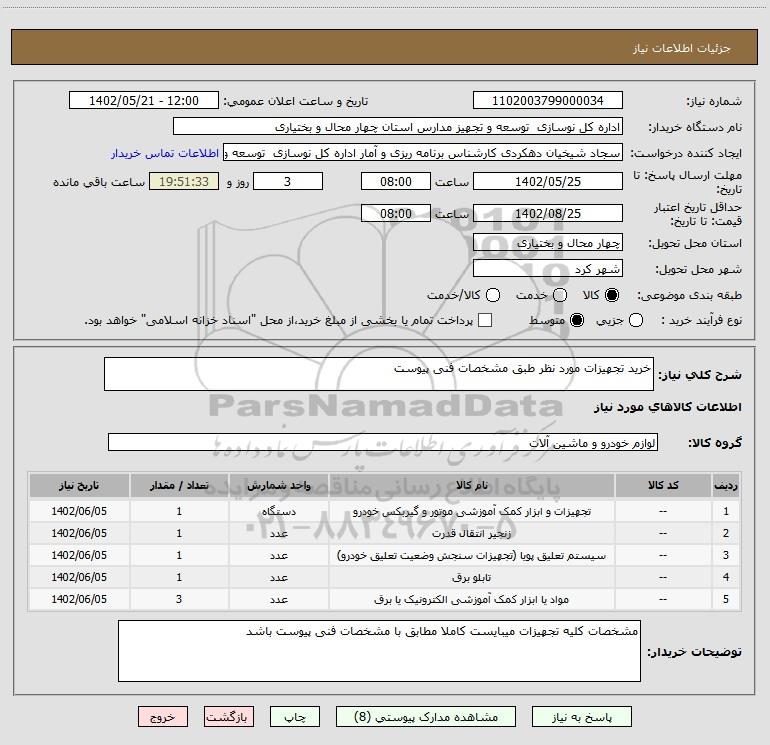Click the جزئیات اطلاعات نیاز header title
The width and height of the screenshot is (770, 745).
click(682, 48)
